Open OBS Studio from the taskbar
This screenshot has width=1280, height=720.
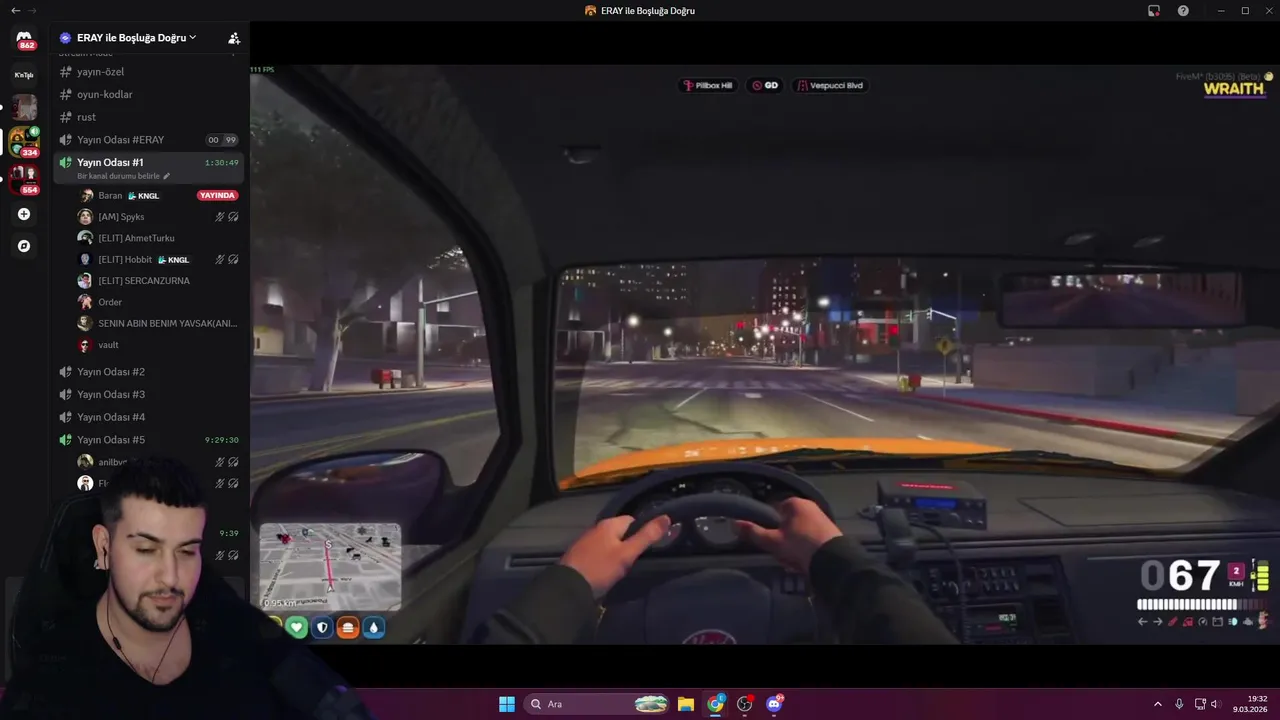tap(745, 704)
